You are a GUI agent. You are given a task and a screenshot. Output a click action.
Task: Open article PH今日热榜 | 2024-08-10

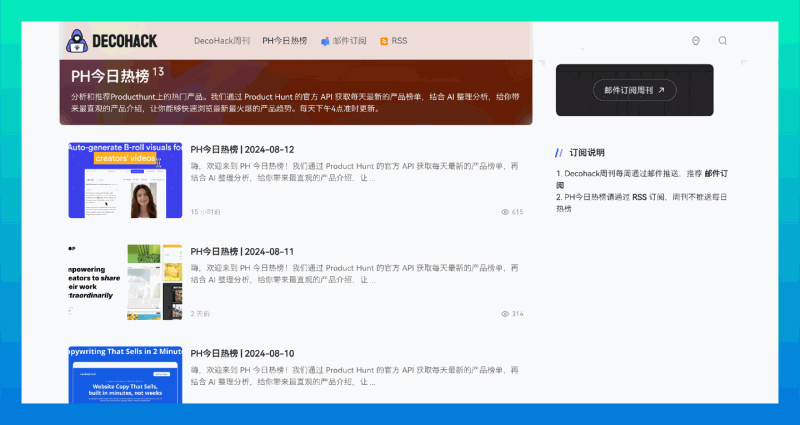point(242,354)
